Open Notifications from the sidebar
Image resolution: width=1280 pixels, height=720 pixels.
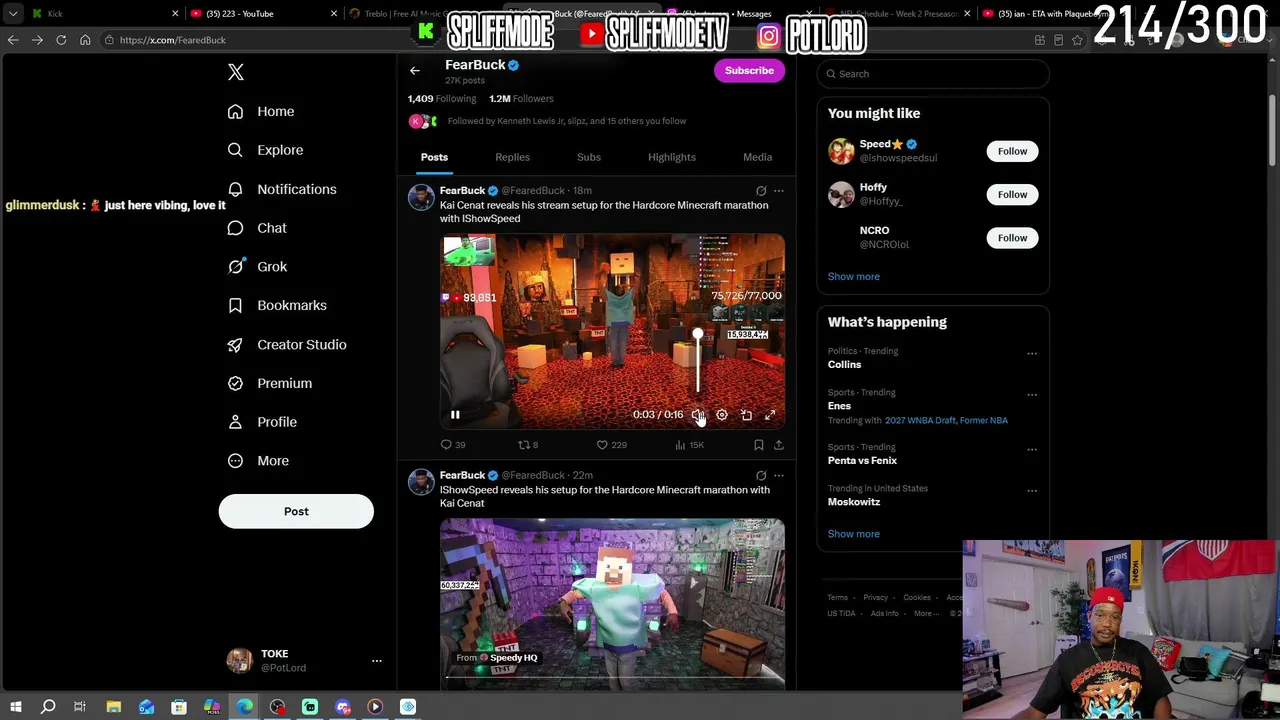coord(282,189)
